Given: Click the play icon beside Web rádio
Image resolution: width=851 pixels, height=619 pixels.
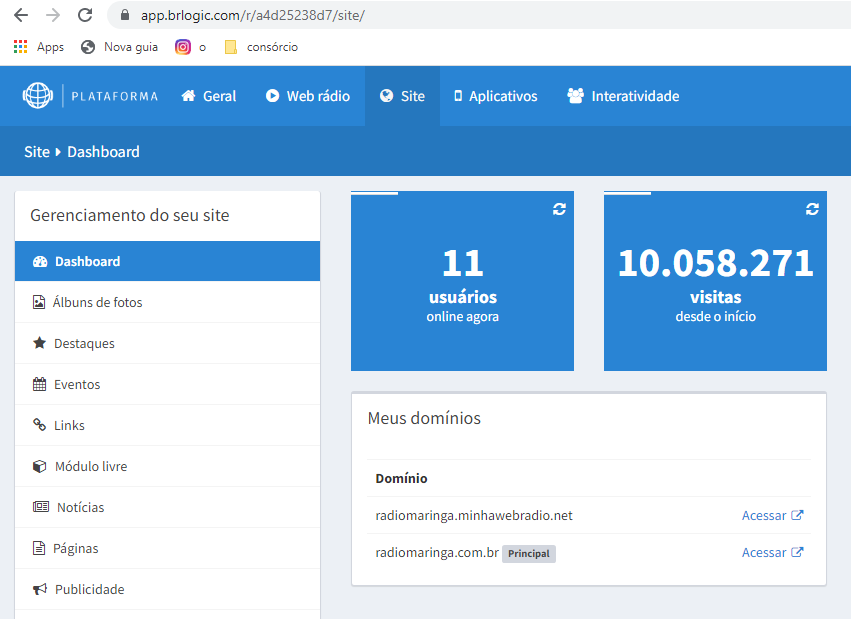Looking at the screenshot, I should click(x=272, y=96).
